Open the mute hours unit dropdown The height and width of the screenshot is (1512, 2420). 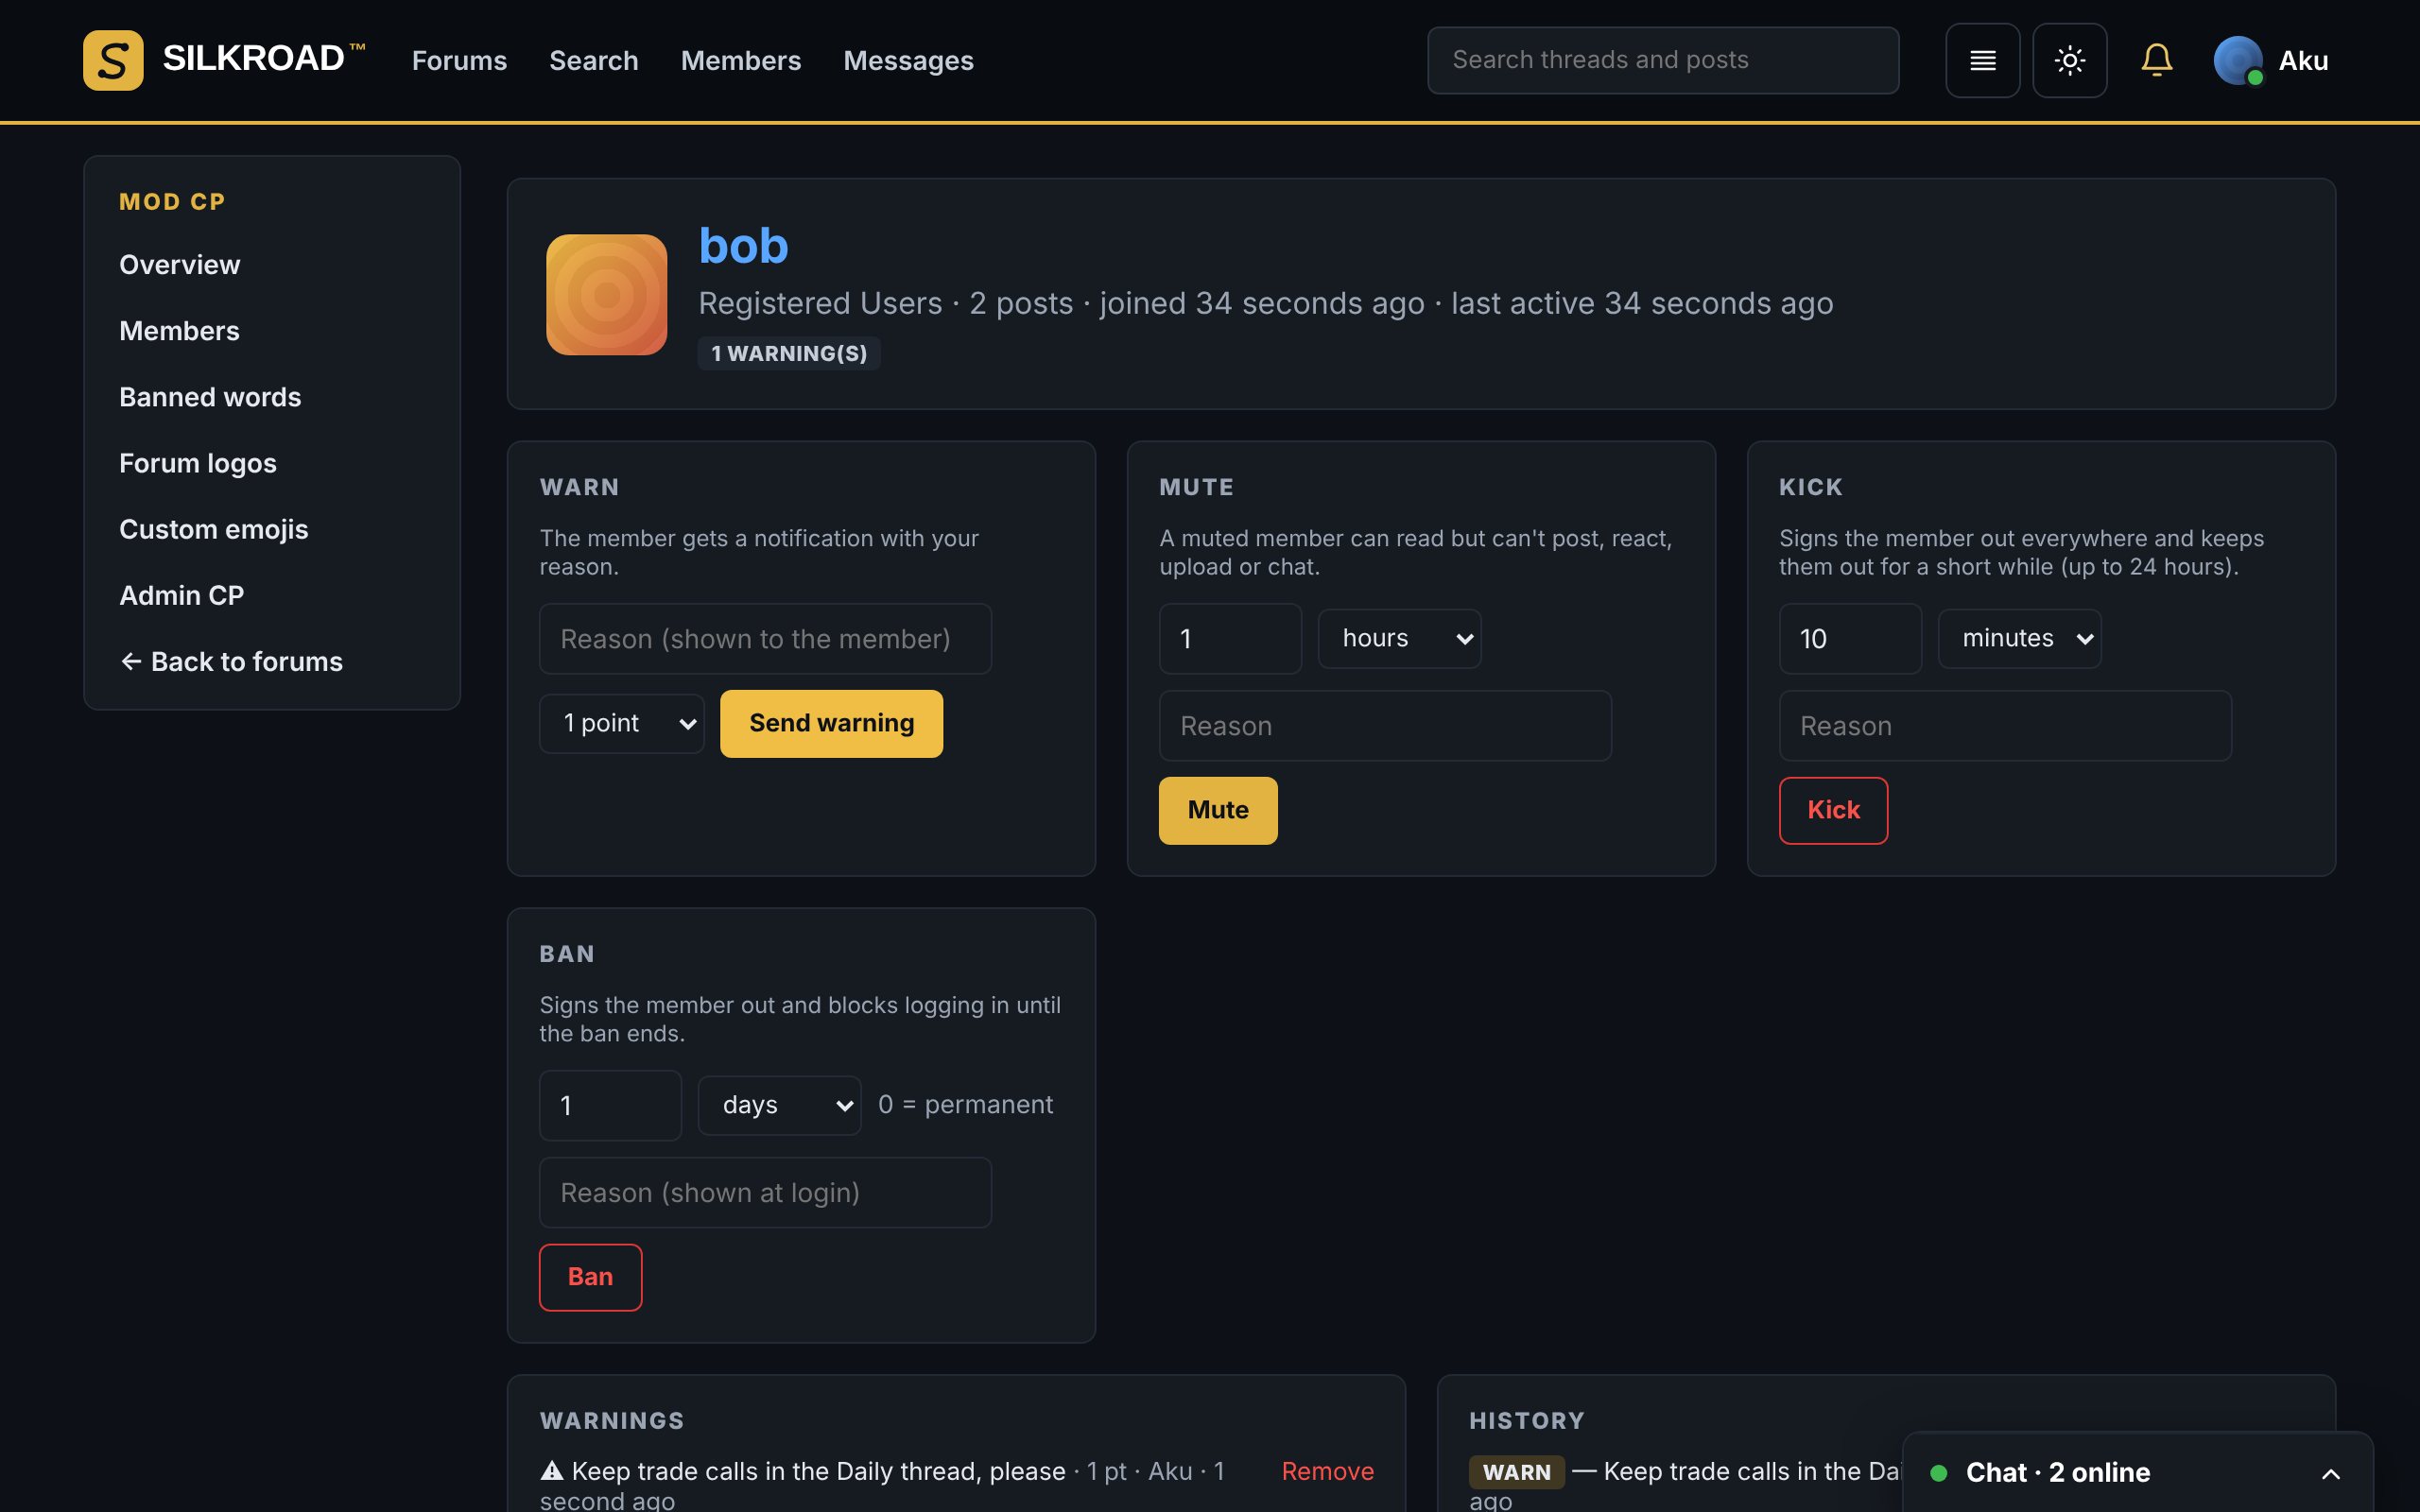[x=1399, y=638]
